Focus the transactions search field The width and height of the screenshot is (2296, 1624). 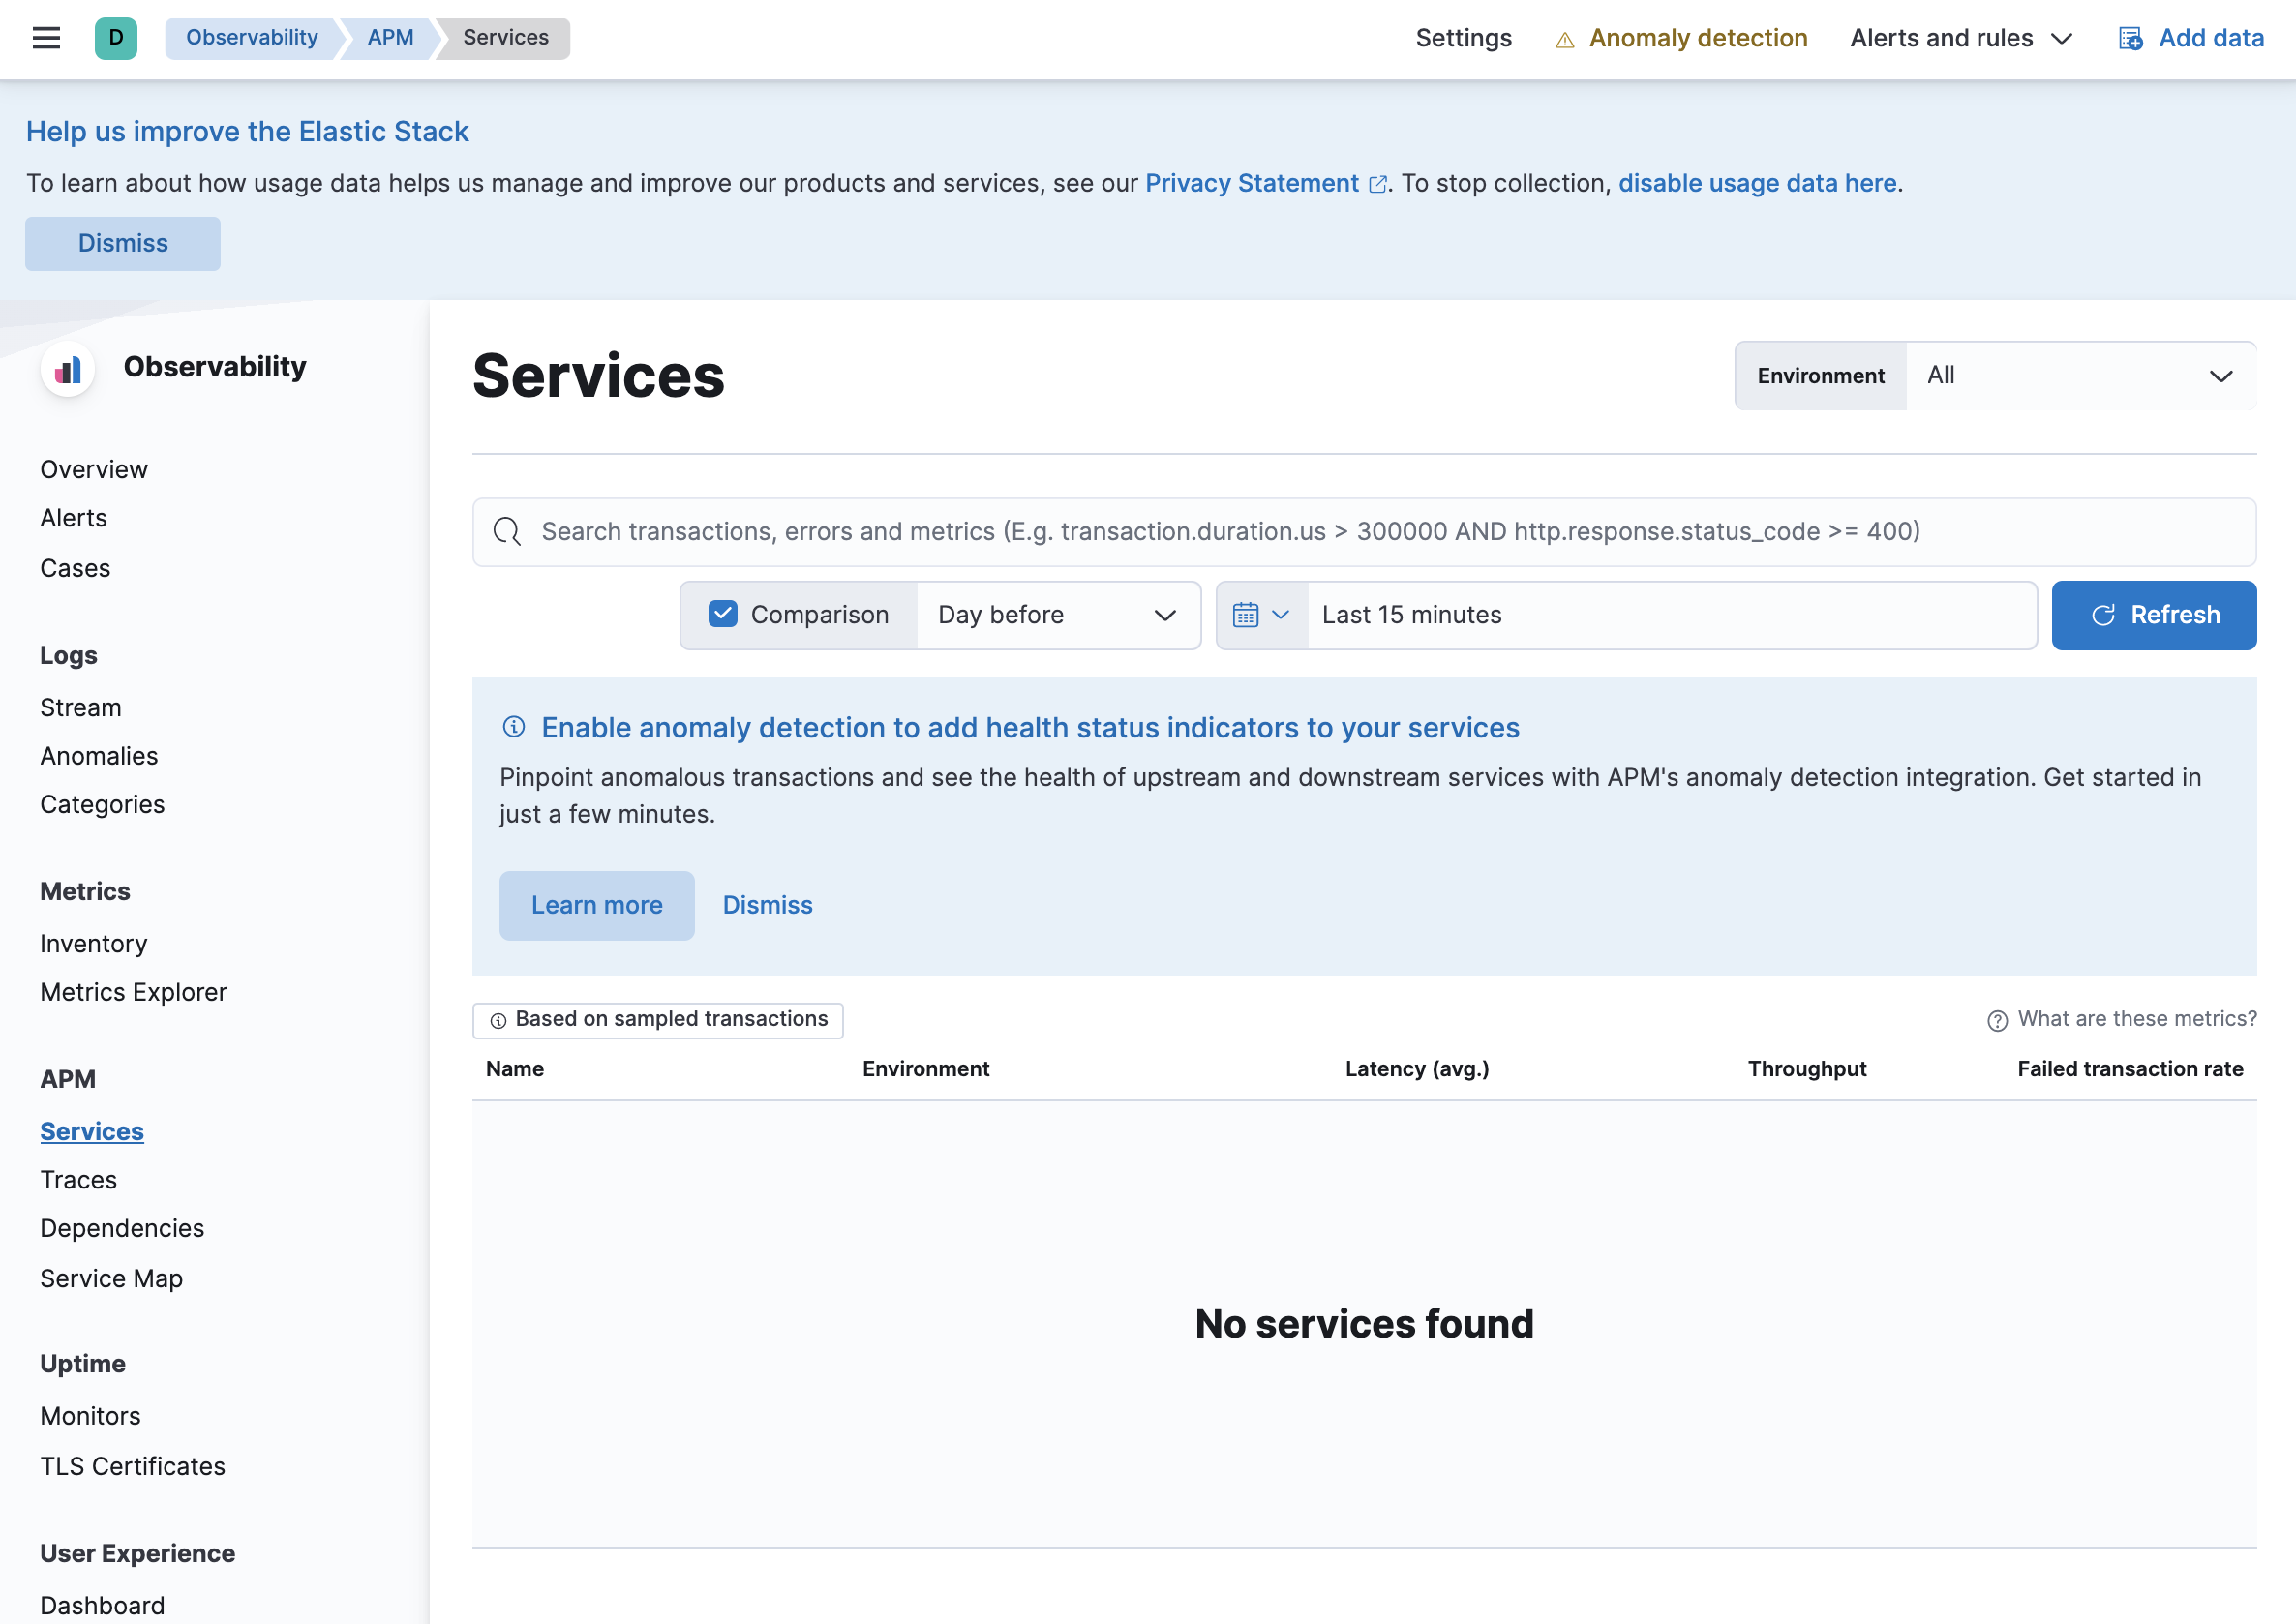[x=1364, y=532]
